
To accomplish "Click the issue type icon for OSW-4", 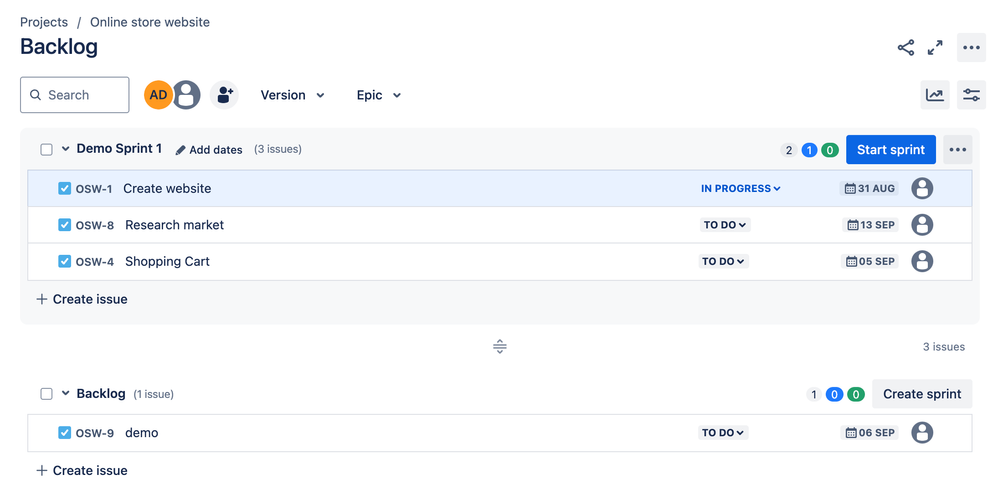I will click(x=64, y=261).
